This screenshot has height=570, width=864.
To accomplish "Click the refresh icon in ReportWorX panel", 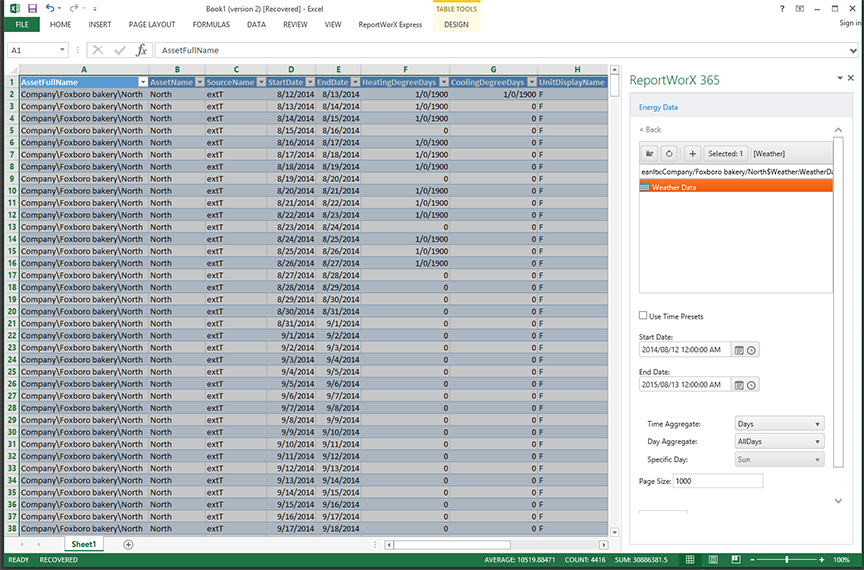I will pos(671,153).
